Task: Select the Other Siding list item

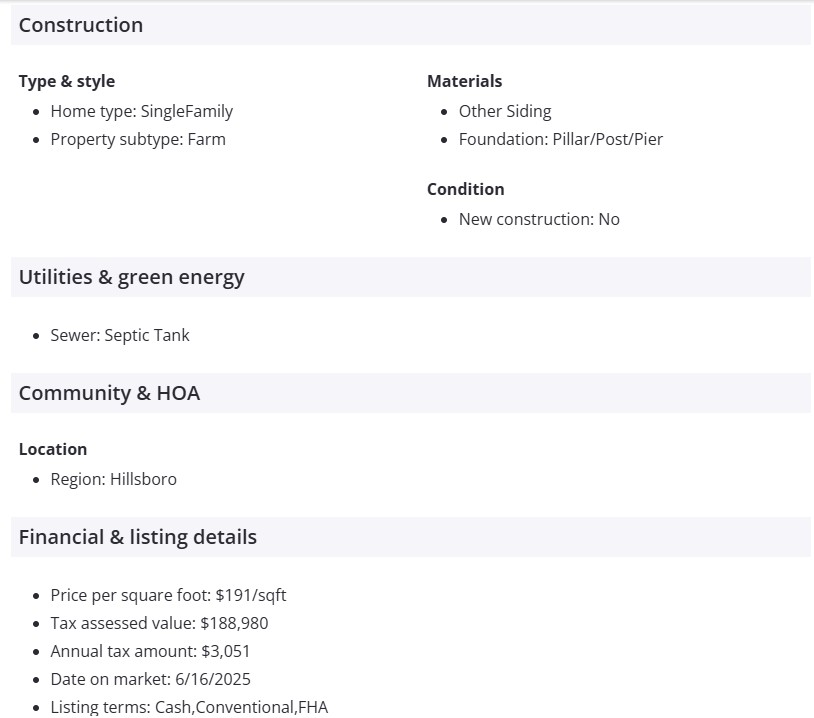Action: (x=505, y=111)
